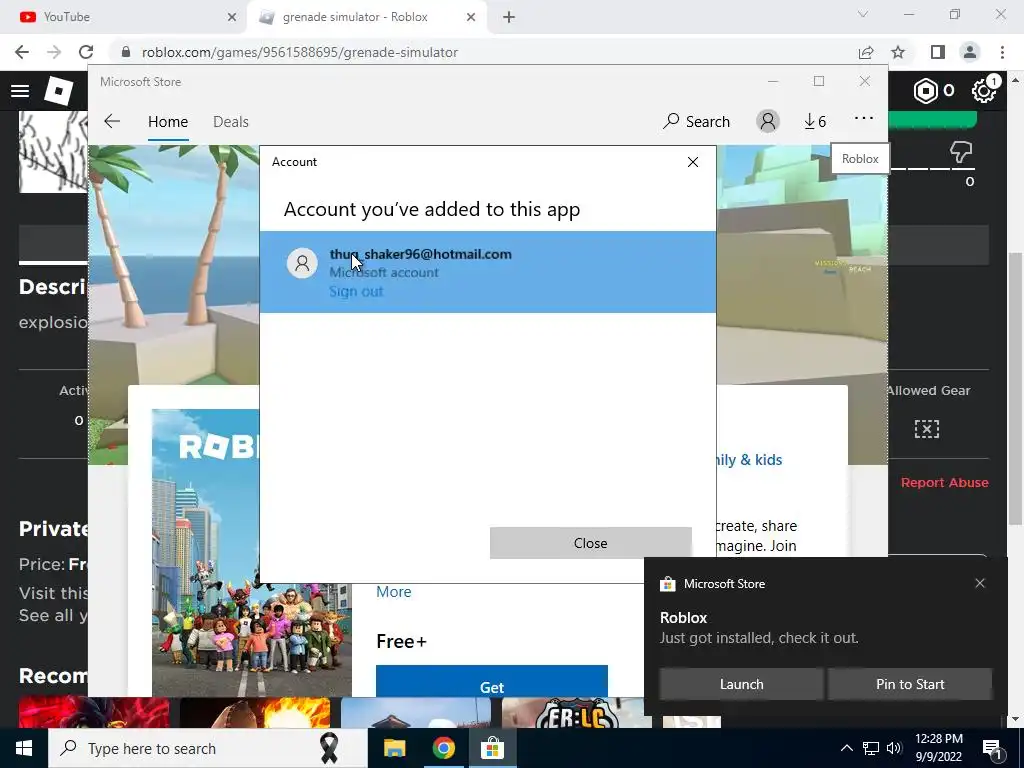Open a new Chrome tab
Viewport: 1024px width, 768px height.
coord(509,18)
